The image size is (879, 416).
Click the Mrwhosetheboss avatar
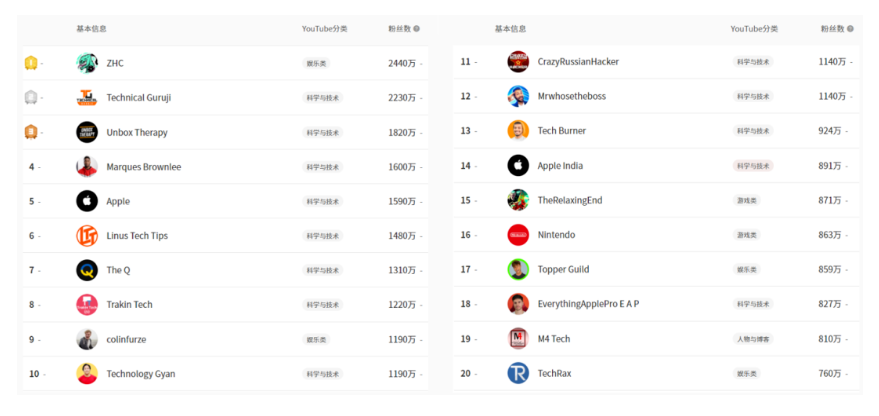518,96
